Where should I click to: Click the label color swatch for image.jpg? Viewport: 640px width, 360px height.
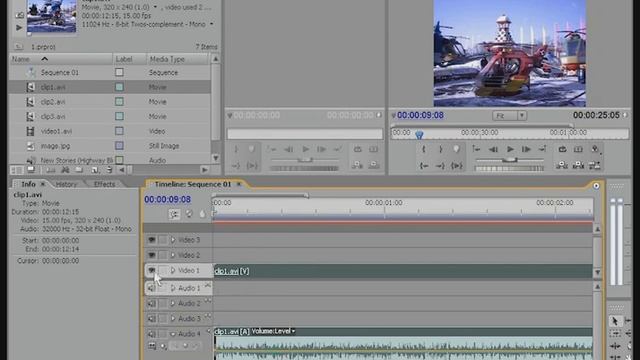pos(119,146)
